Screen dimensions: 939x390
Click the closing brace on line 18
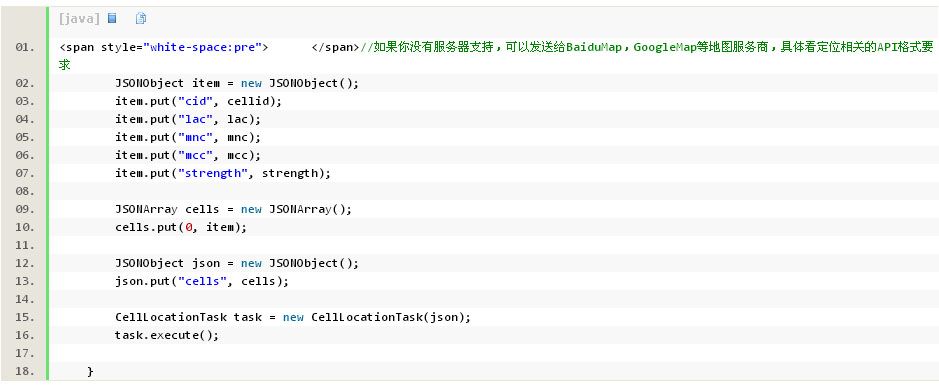(x=90, y=371)
